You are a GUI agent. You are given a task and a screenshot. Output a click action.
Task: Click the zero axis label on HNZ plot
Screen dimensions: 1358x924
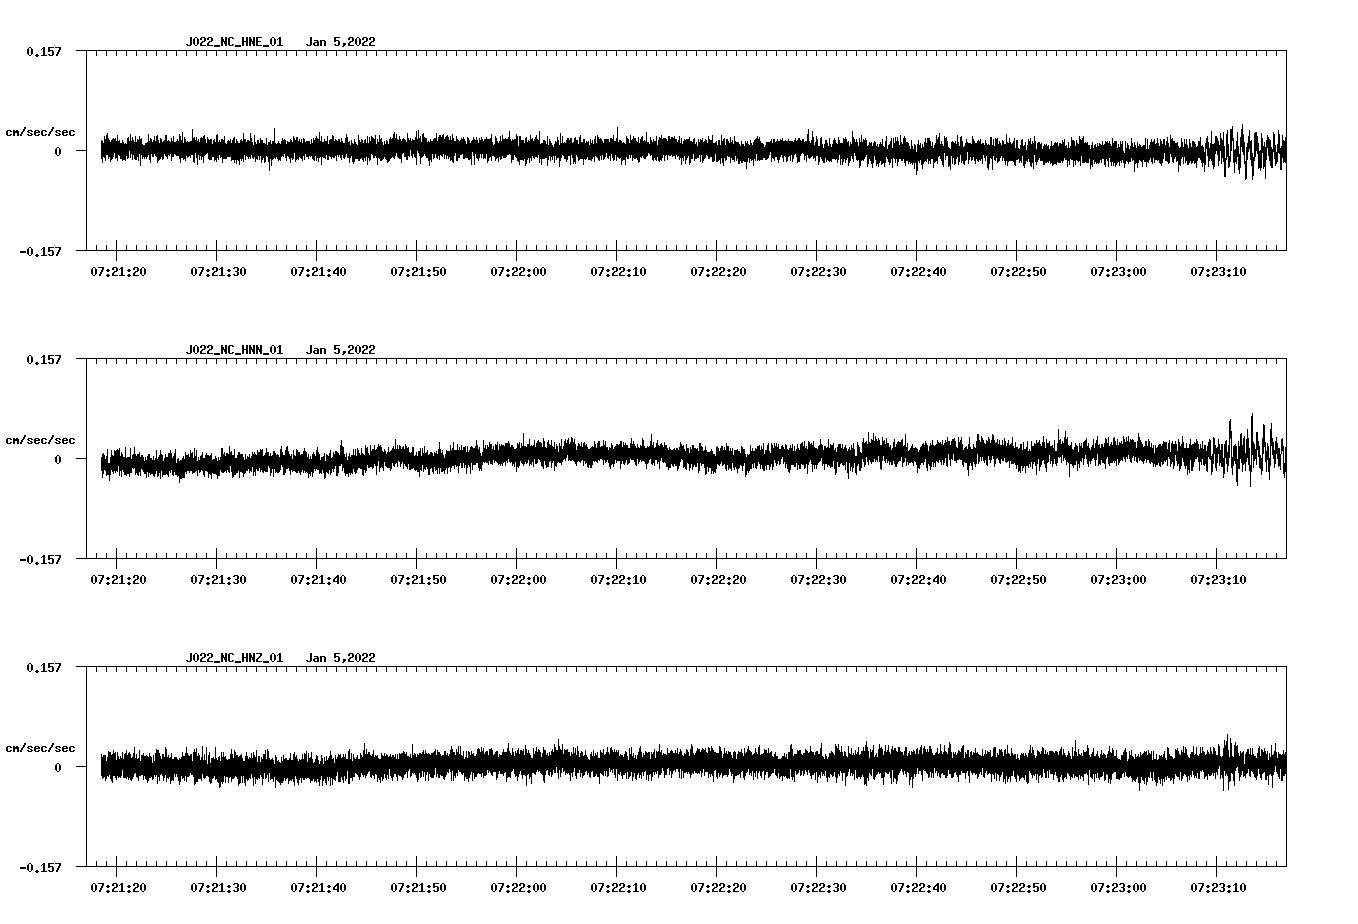[x=58, y=767]
